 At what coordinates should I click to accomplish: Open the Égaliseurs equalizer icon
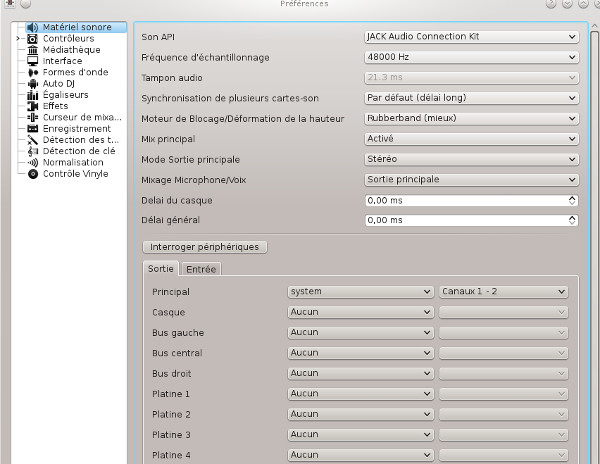coord(33,95)
